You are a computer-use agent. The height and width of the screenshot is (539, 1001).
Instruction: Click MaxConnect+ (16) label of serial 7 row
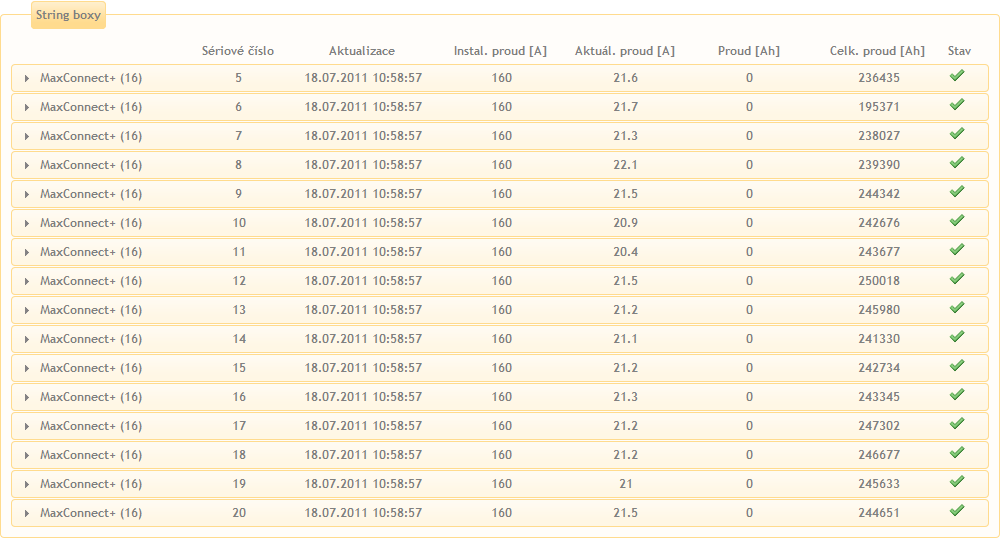click(x=91, y=136)
